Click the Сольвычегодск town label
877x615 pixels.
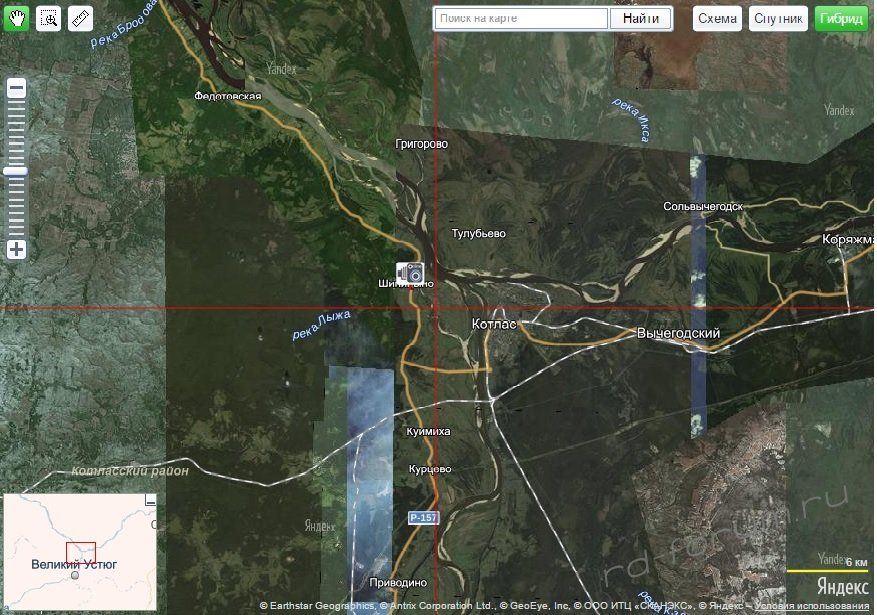[x=703, y=206]
